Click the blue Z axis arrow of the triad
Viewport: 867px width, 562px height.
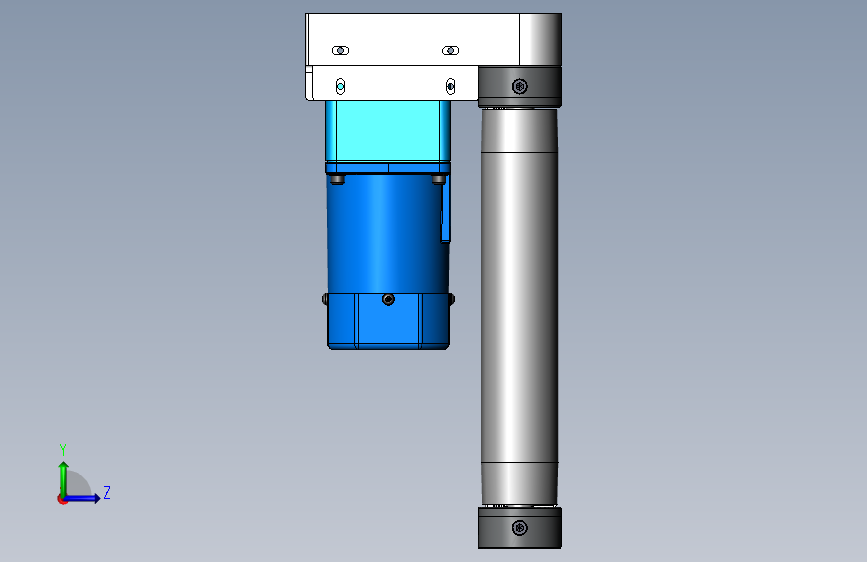pyautogui.click(x=83, y=498)
